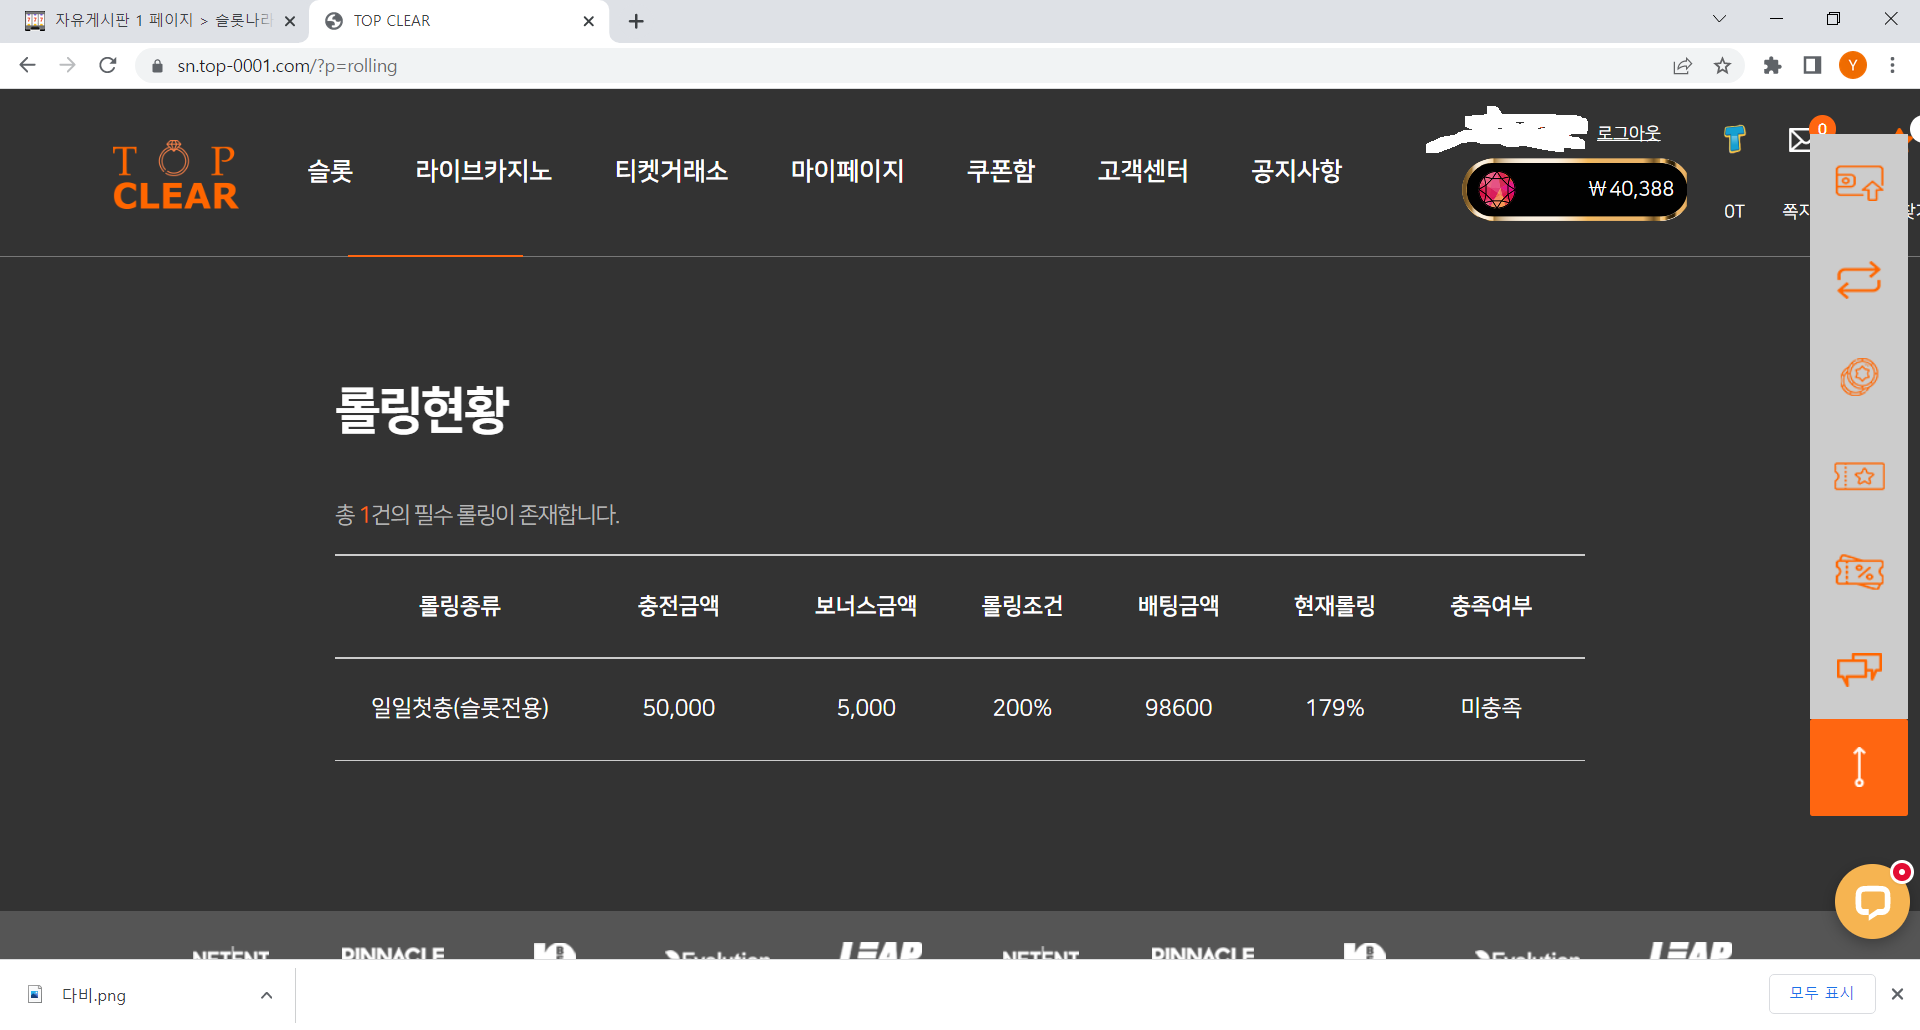
Task: Go forward in browser history
Action: pyautogui.click(x=67, y=65)
